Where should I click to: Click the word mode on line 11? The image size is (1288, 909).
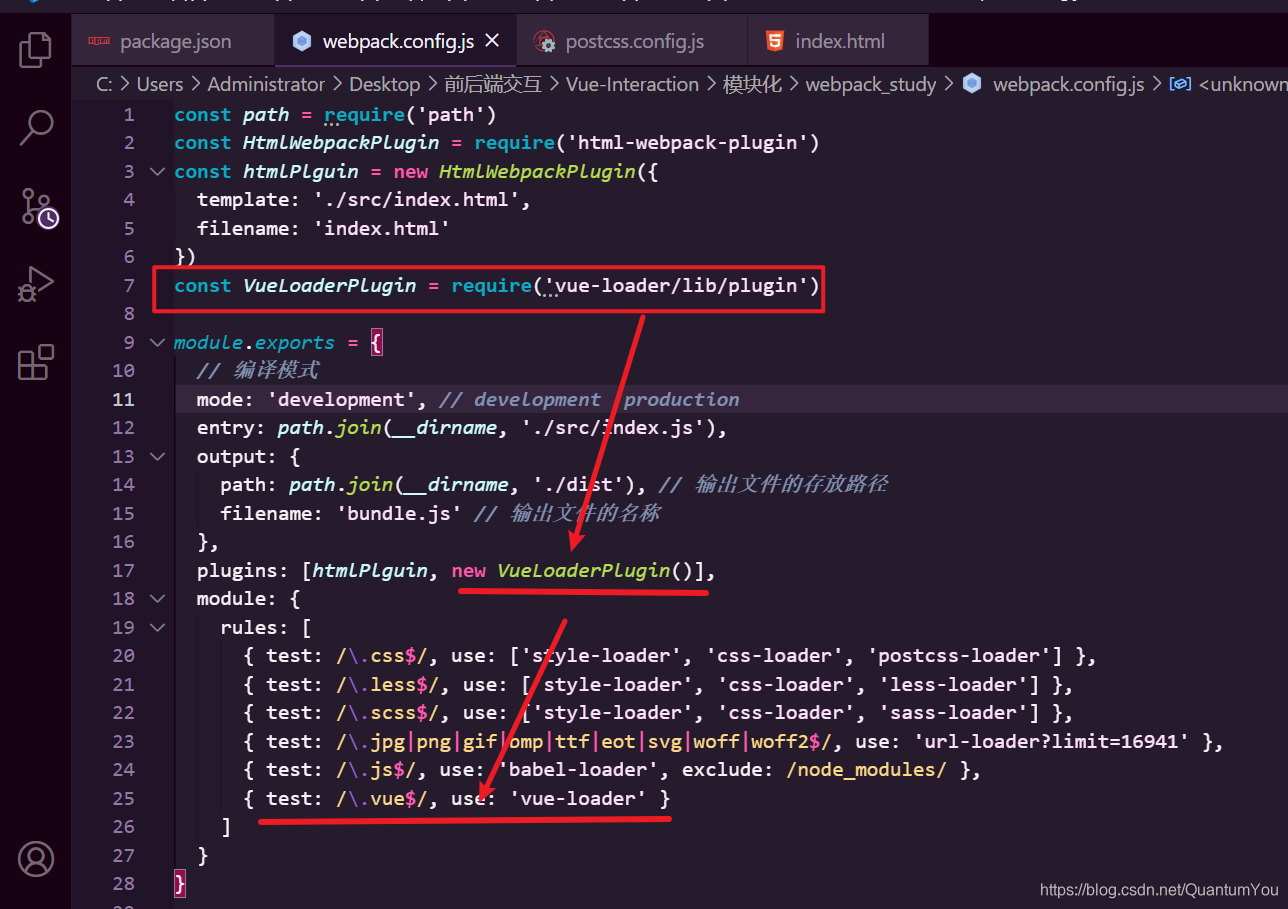tap(220, 399)
